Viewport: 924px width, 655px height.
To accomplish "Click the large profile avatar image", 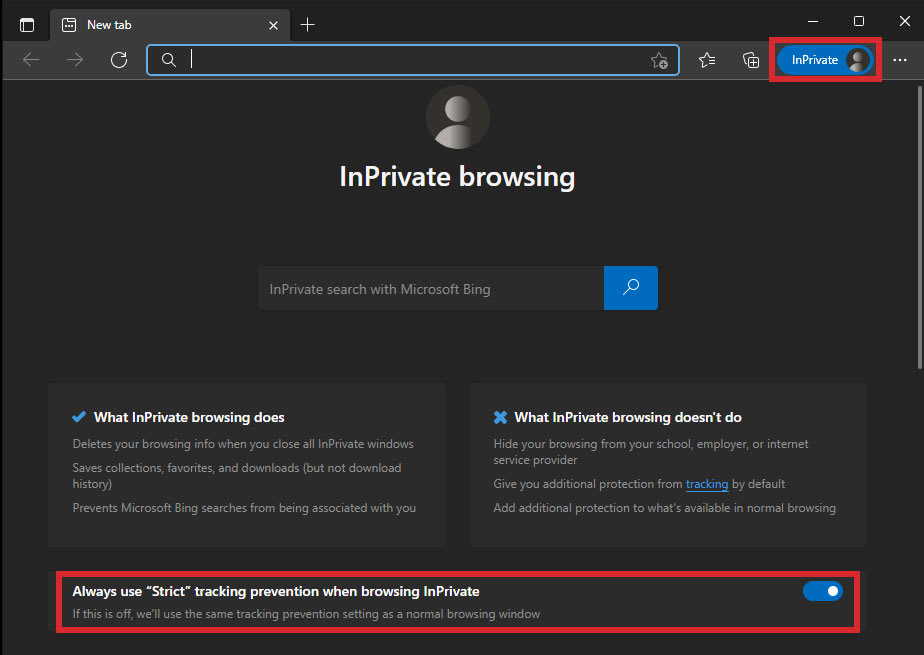I will coord(458,117).
